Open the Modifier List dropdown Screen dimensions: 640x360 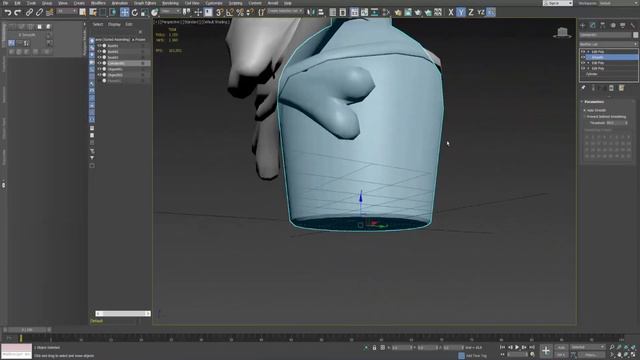[x=608, y=44]
